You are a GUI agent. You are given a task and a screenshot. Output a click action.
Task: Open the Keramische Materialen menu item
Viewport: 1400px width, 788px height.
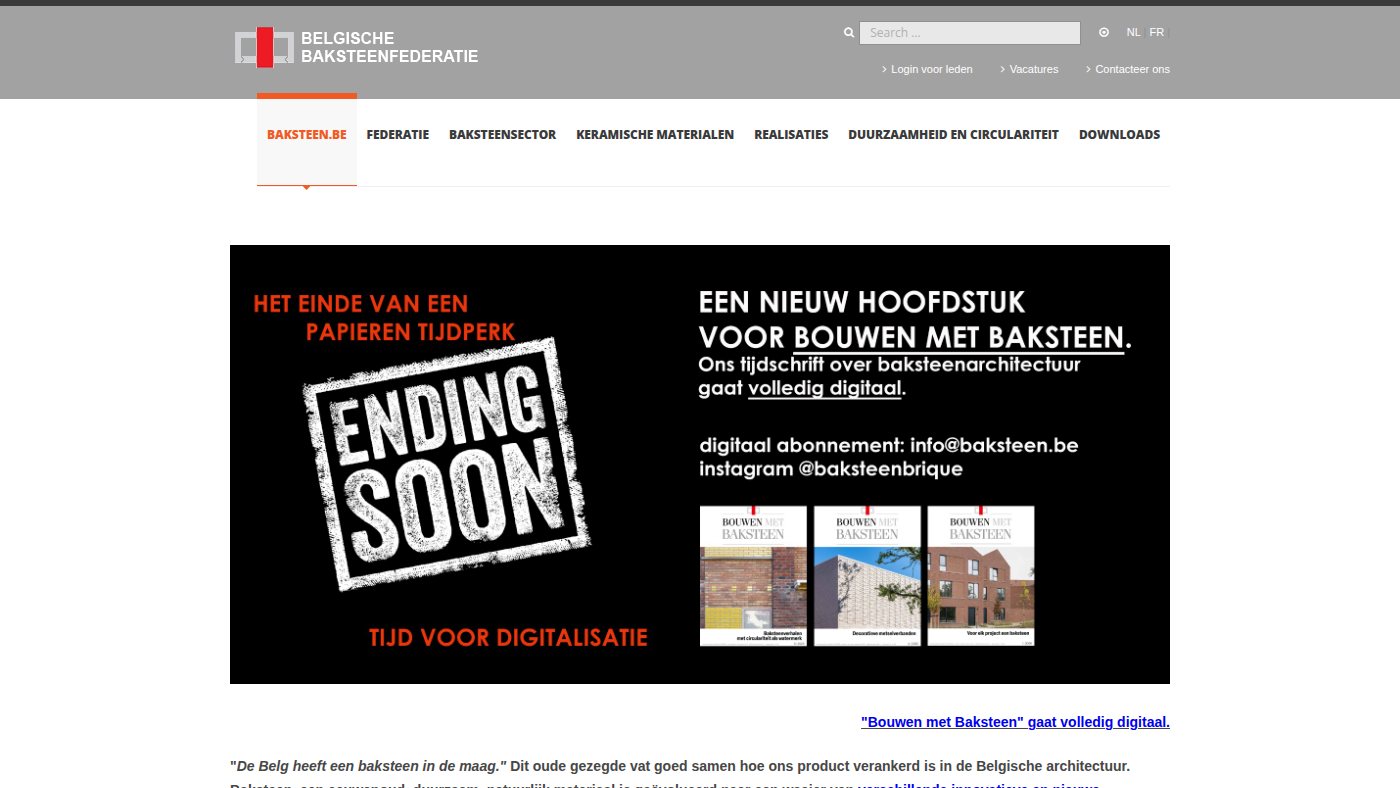[655, 134]
